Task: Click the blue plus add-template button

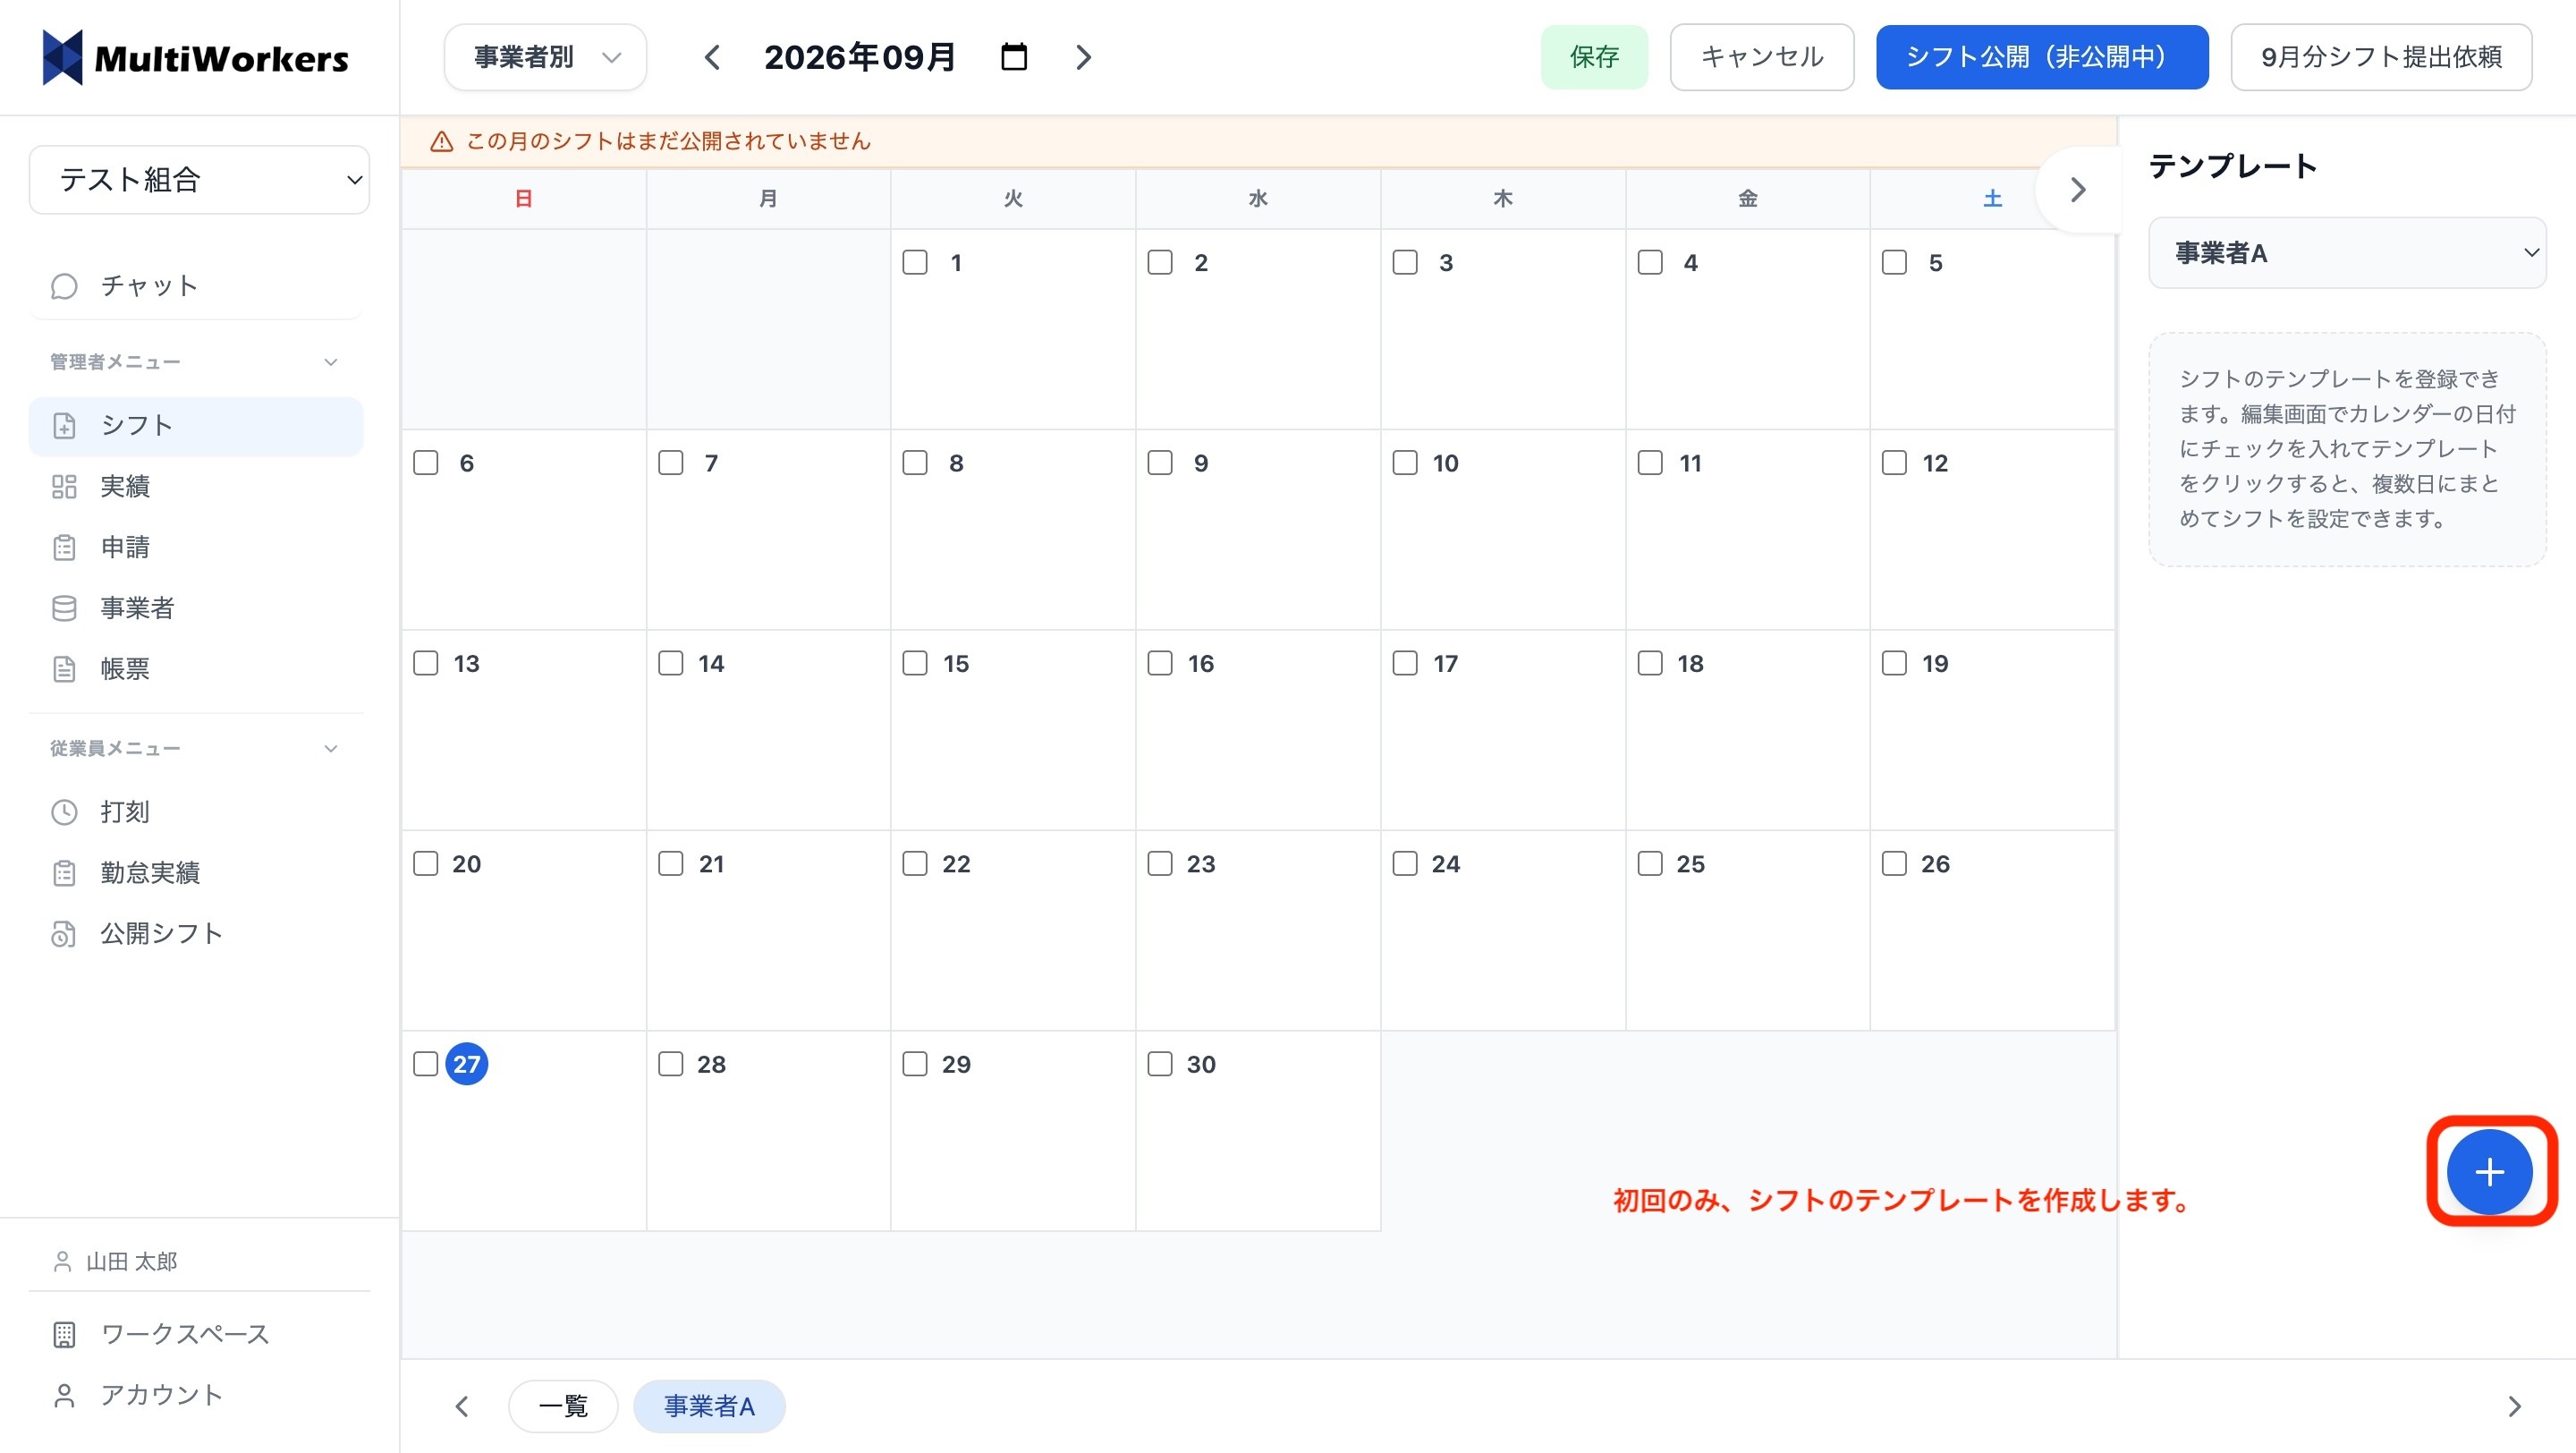Action: tap(2489, 1171)
